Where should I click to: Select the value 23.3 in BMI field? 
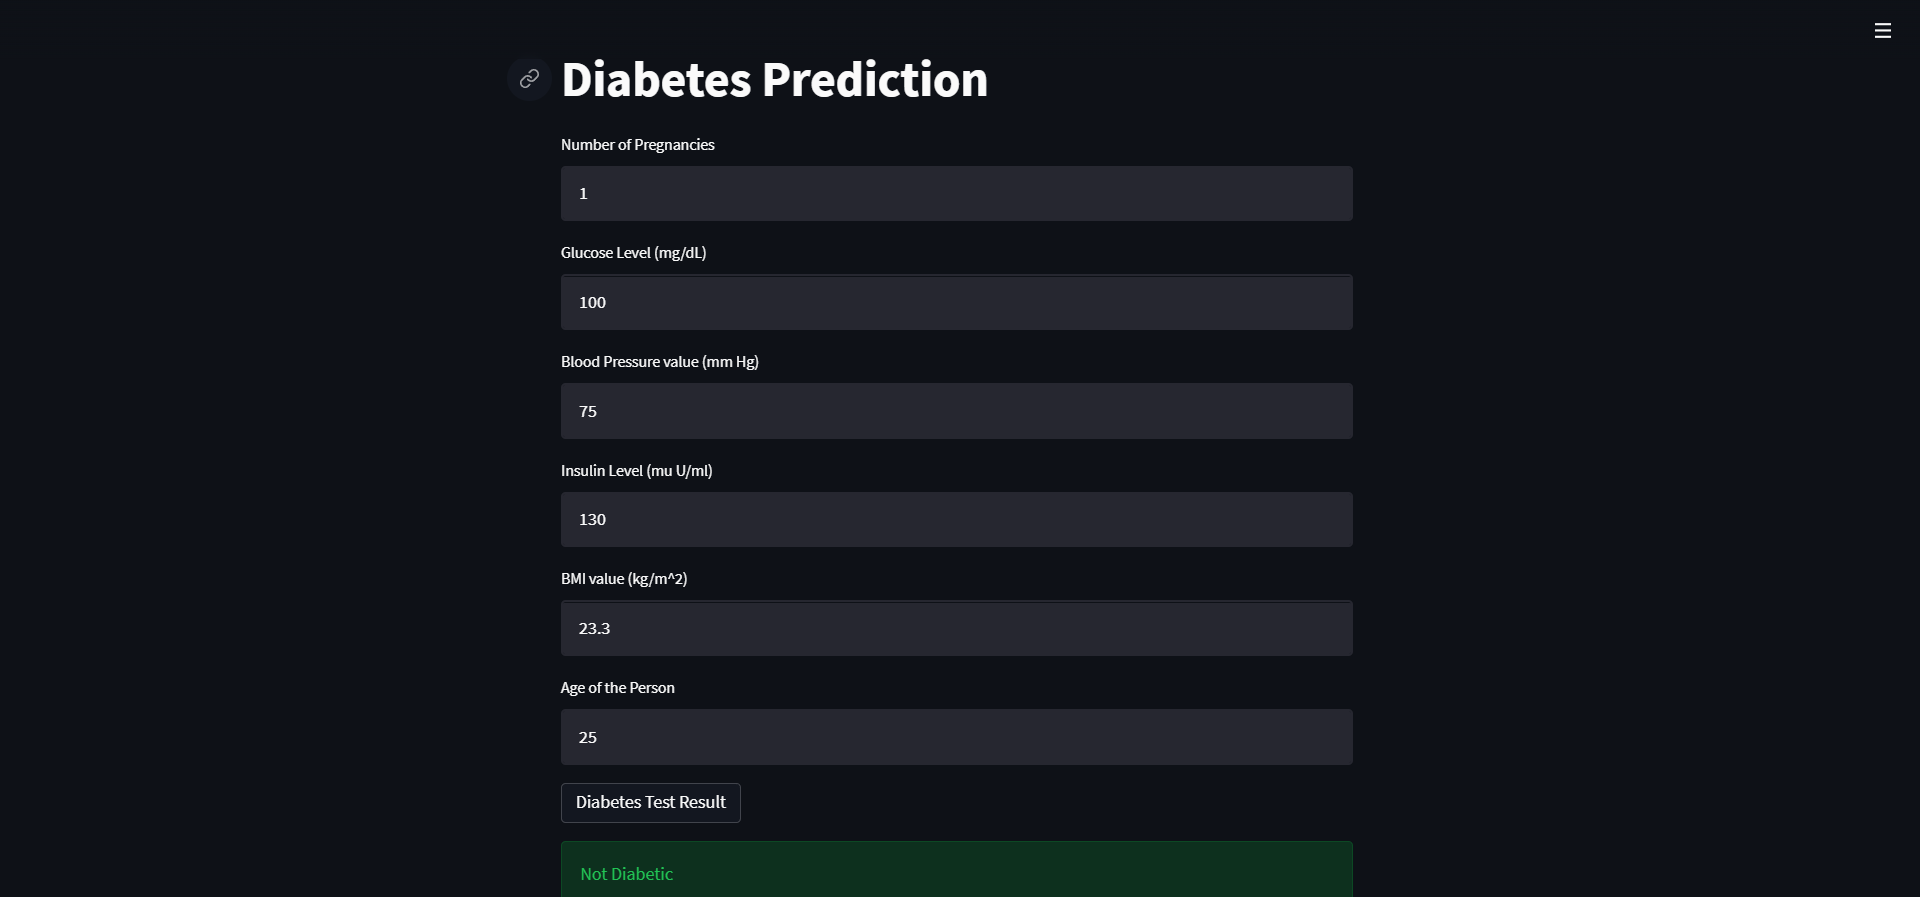tap(594, 628)
